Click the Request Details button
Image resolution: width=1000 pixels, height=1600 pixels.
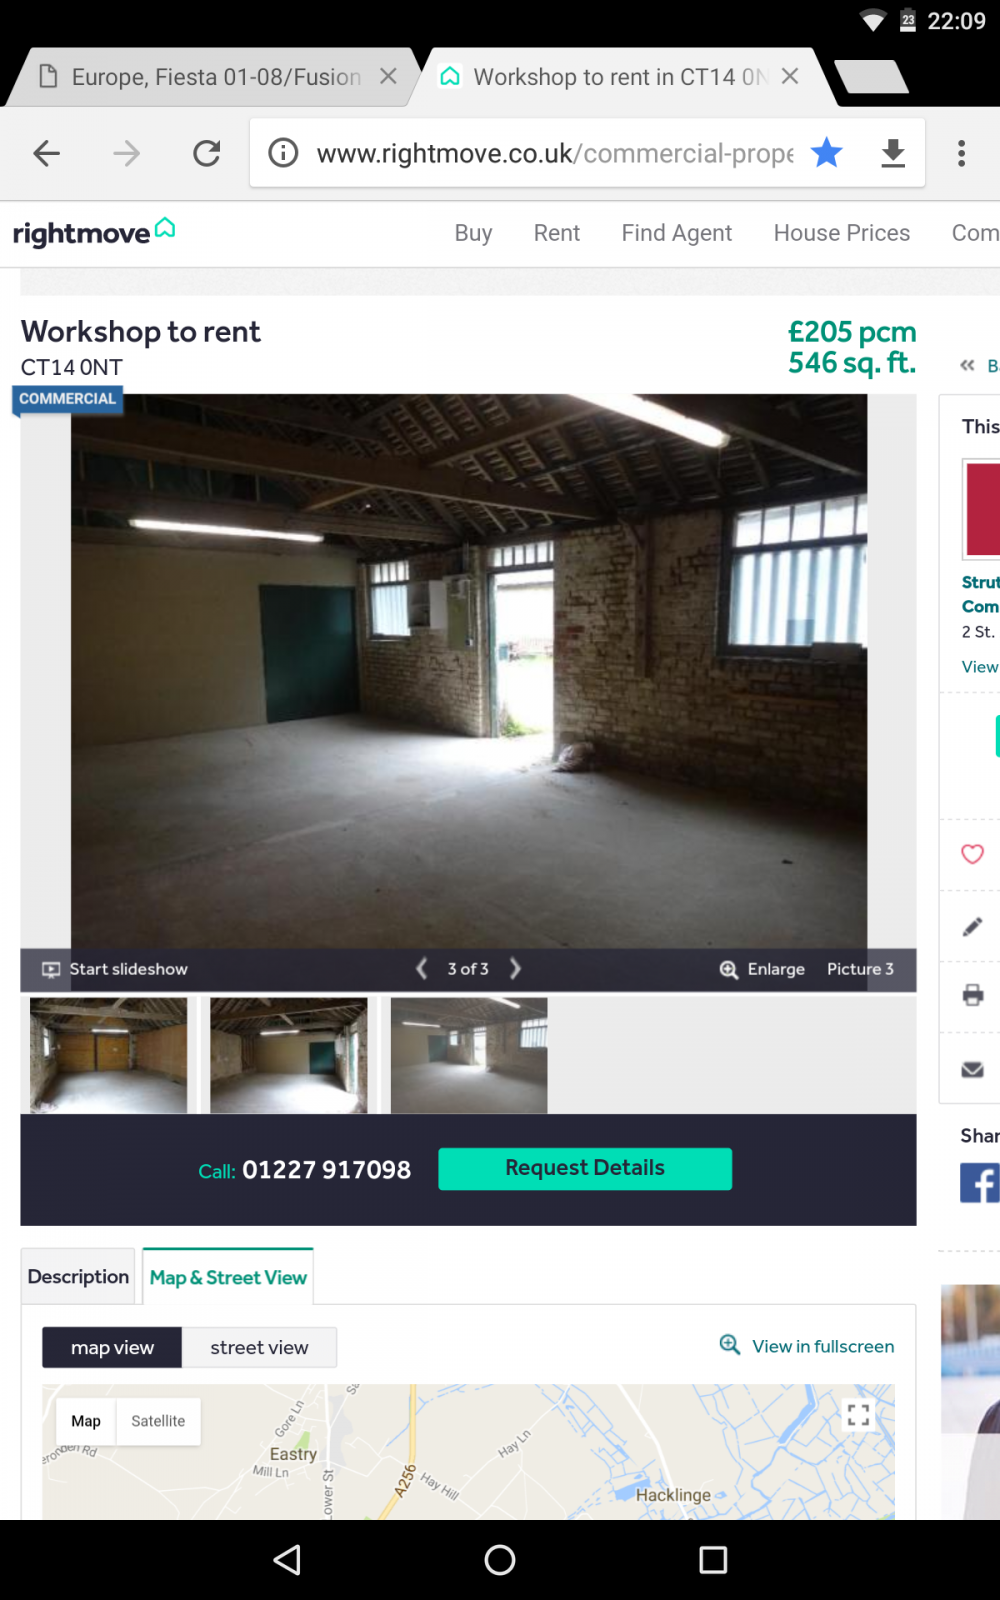(585, 1168)
